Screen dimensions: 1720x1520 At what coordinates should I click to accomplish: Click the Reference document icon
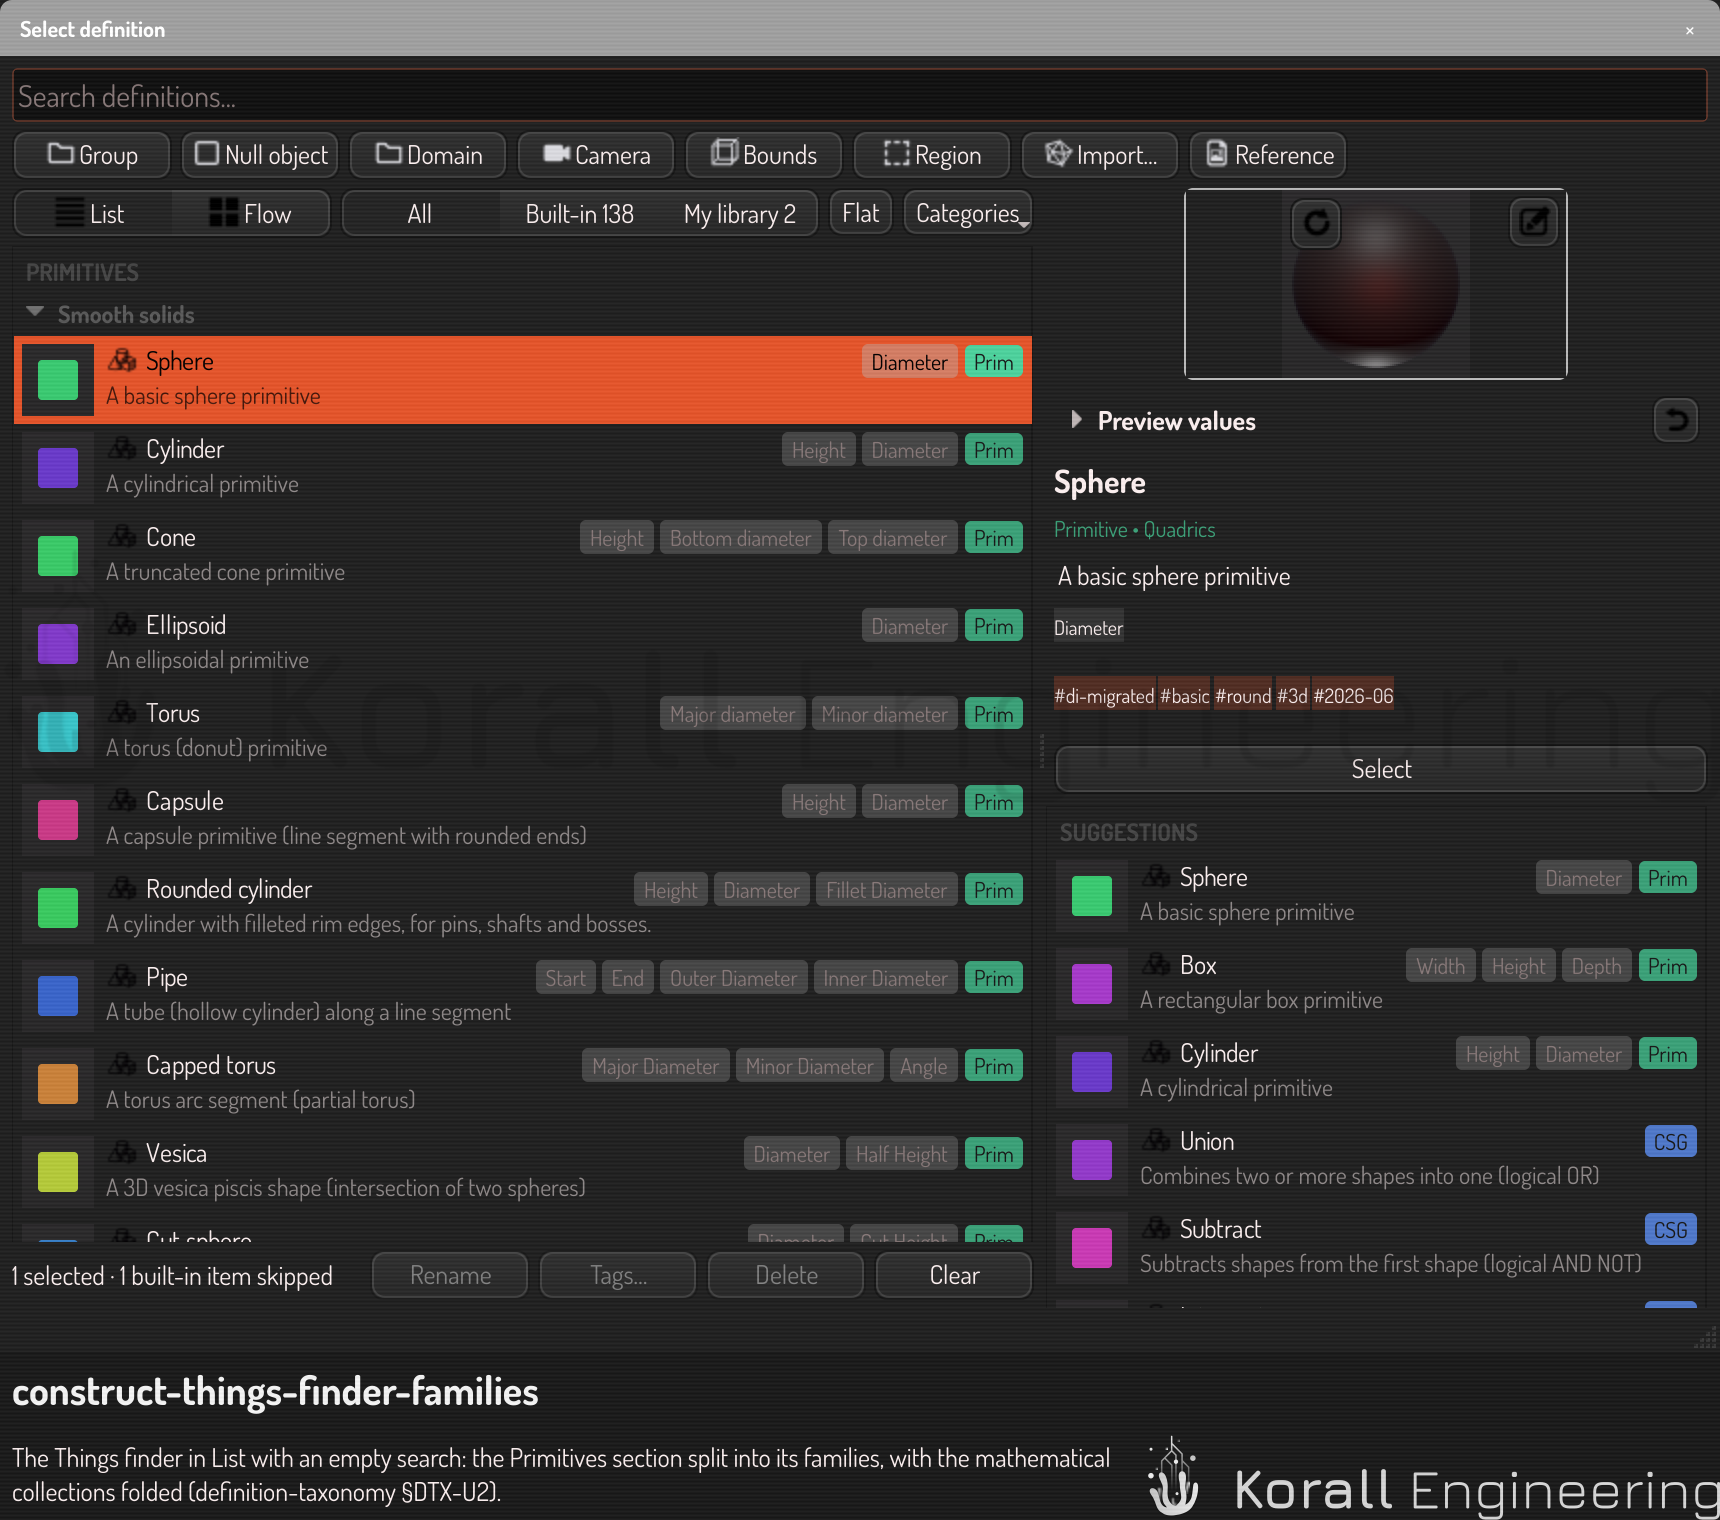1217,154
